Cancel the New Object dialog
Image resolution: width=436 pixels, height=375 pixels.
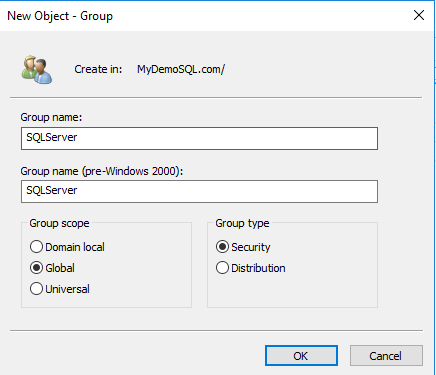[386, 356]
